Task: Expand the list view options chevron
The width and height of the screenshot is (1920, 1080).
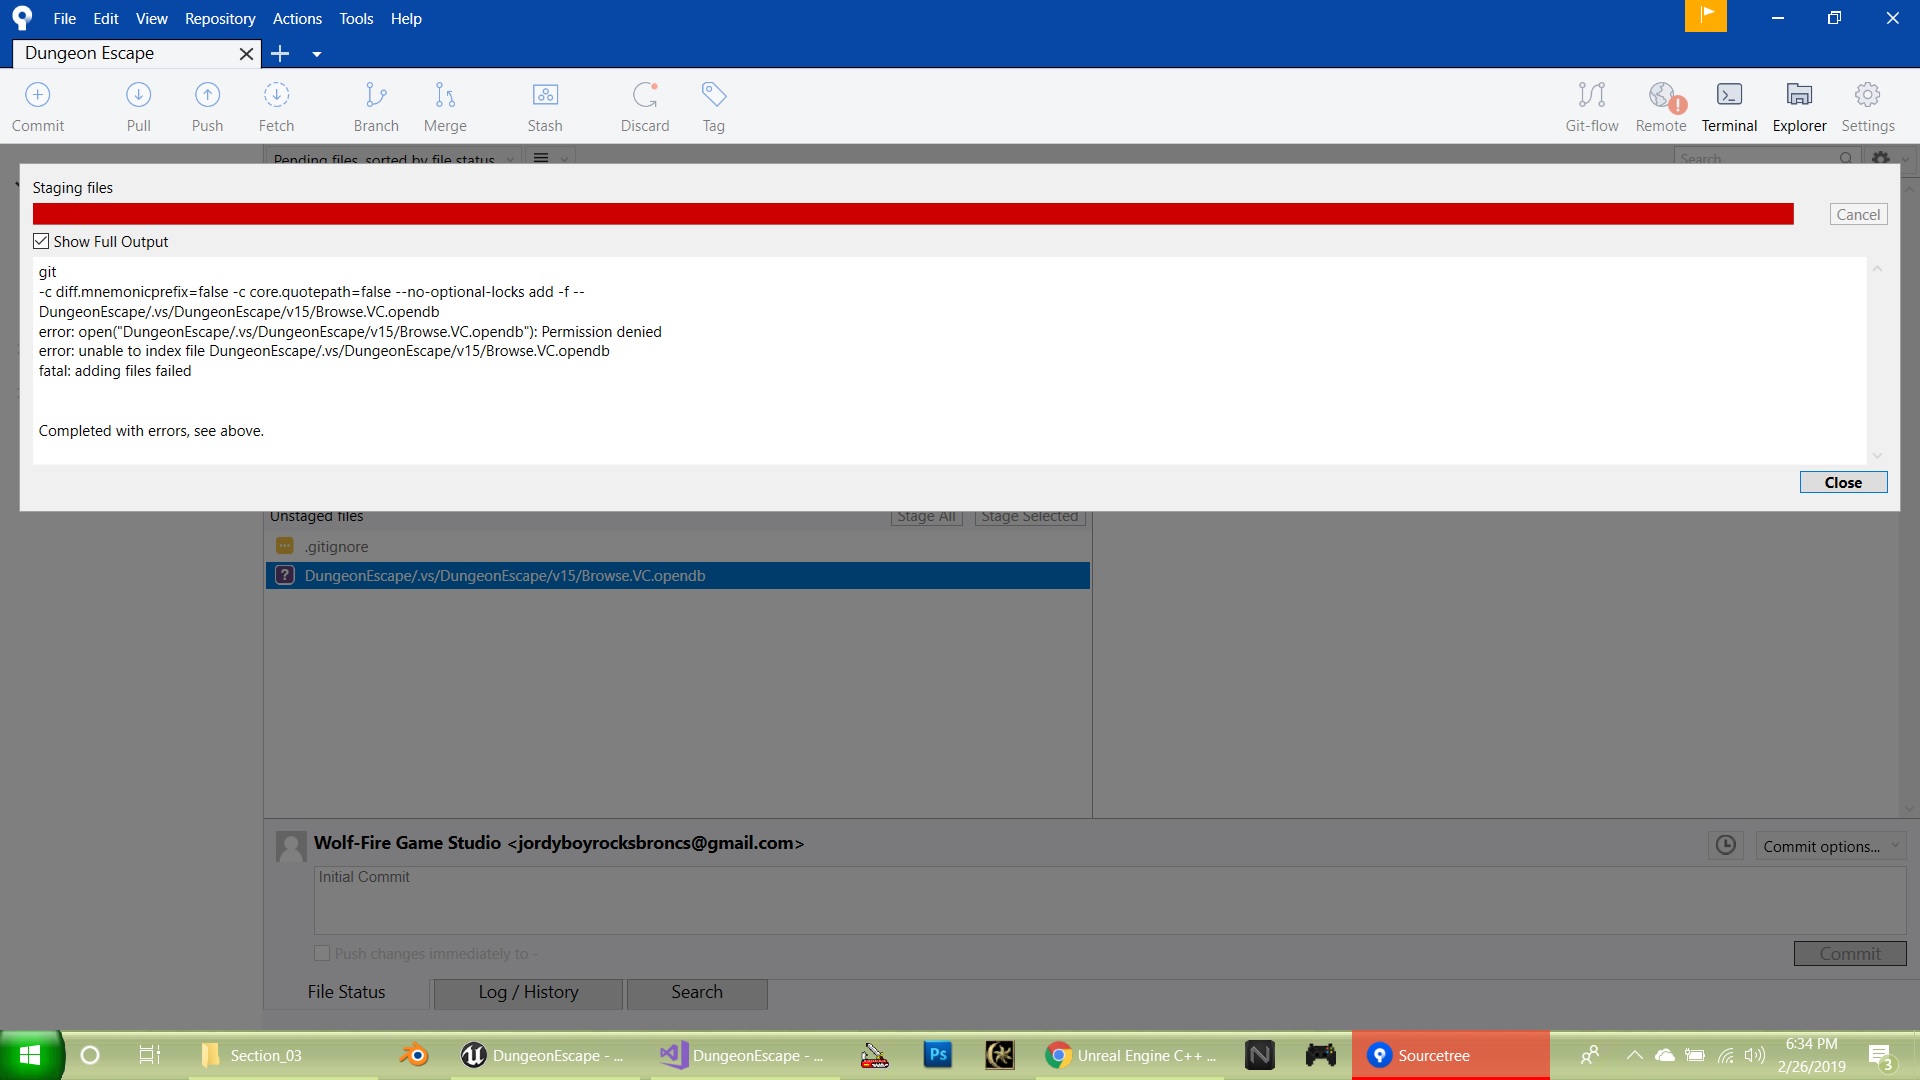Action: pyautogui.click(x=564, y=158)
